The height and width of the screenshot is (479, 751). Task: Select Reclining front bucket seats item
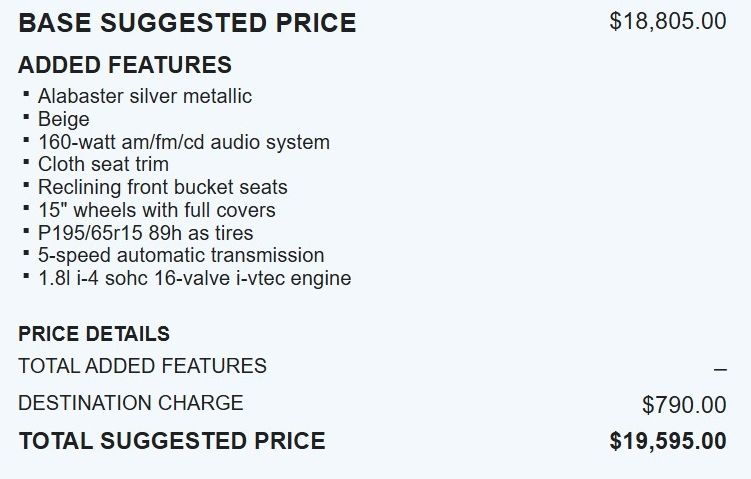click(162, 187)
